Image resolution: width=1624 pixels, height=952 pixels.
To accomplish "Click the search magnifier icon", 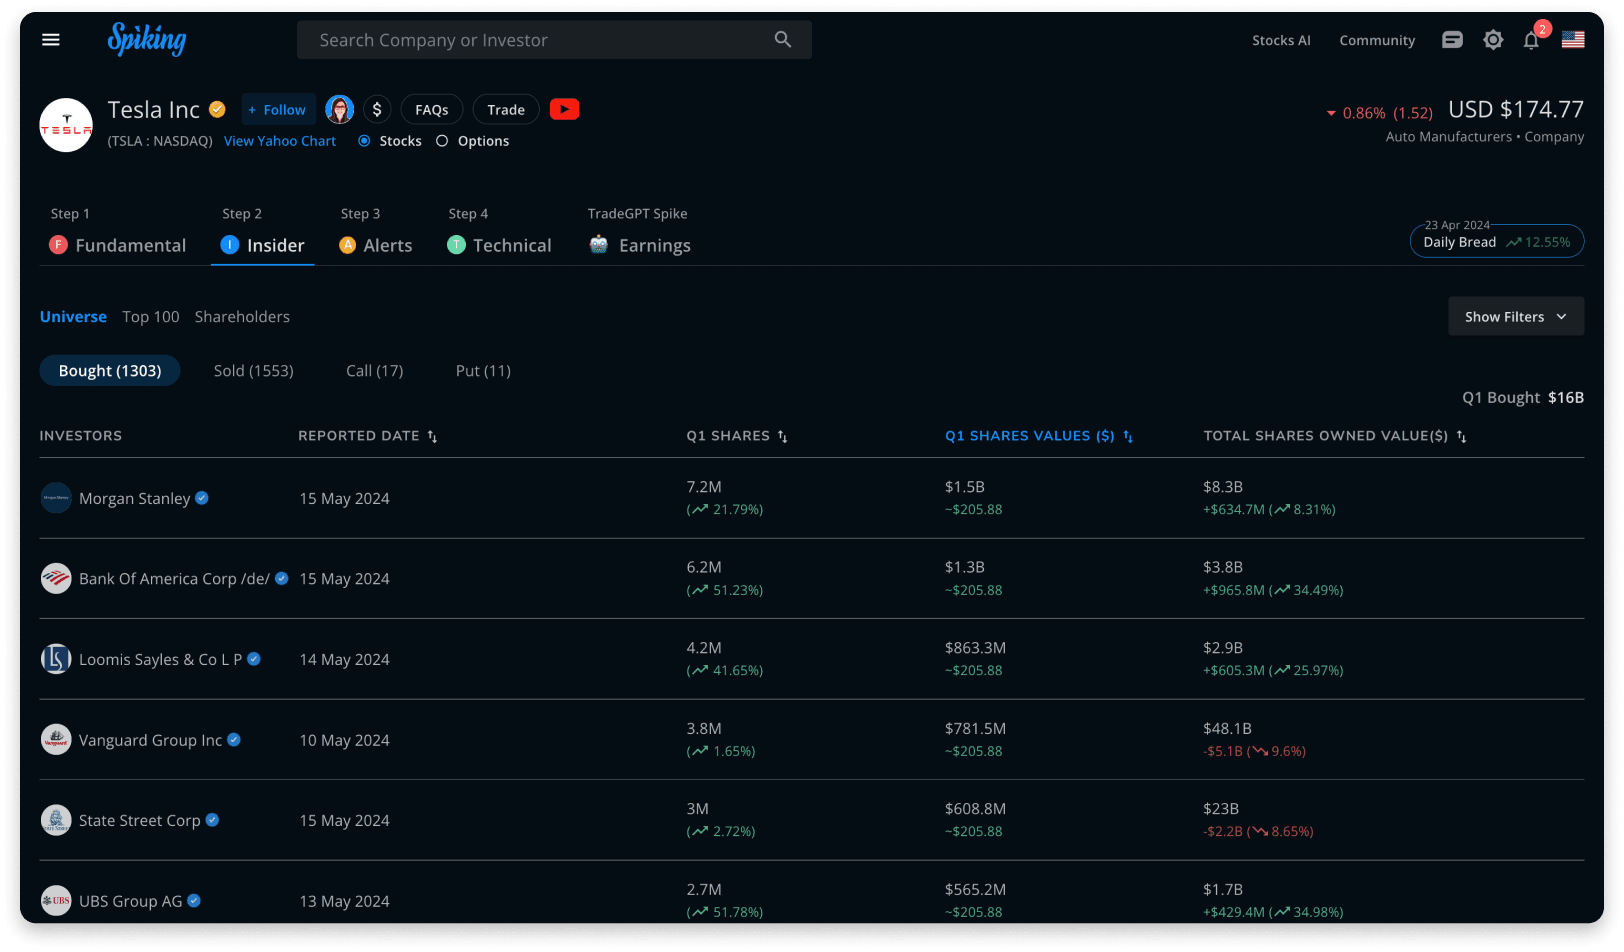I will (x=783, y=40).
